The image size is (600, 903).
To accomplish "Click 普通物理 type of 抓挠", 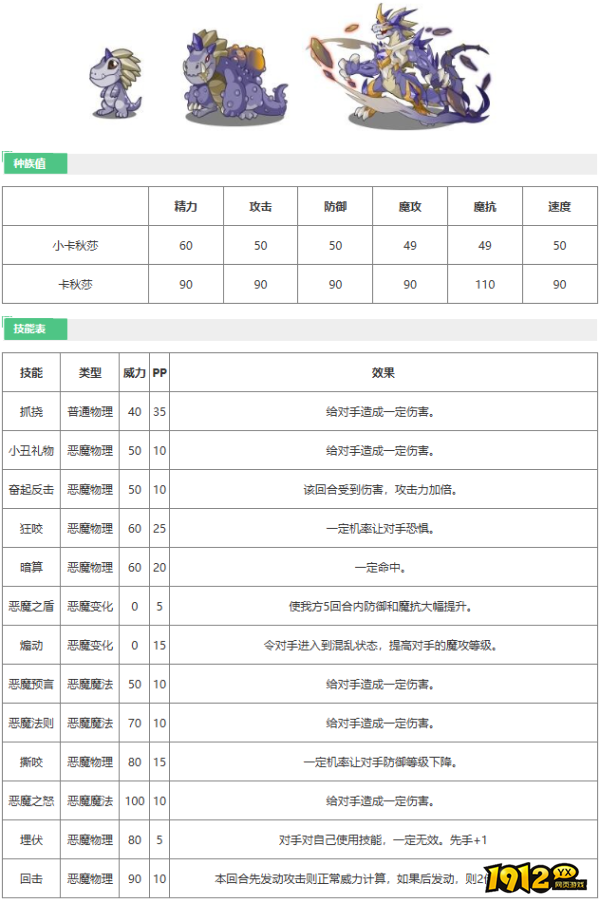I will click(x=90, y=412).
